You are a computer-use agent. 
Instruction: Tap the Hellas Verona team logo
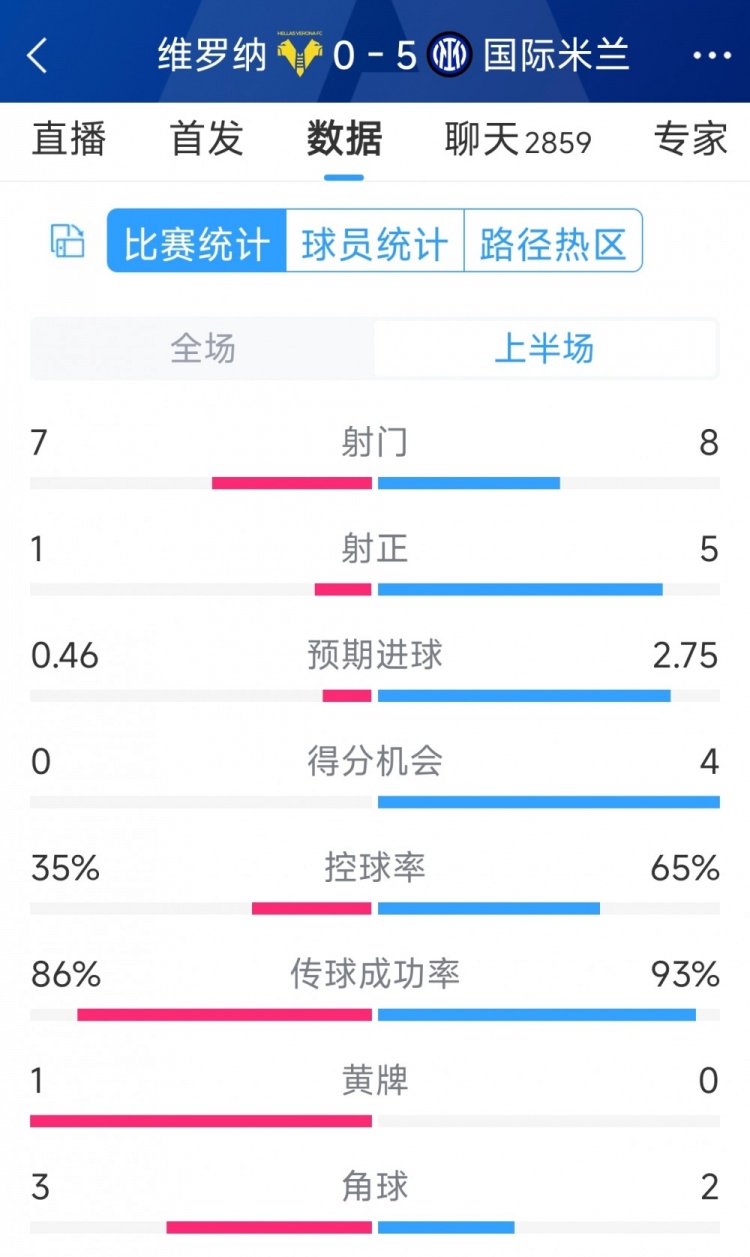click(x=298, y=56)
